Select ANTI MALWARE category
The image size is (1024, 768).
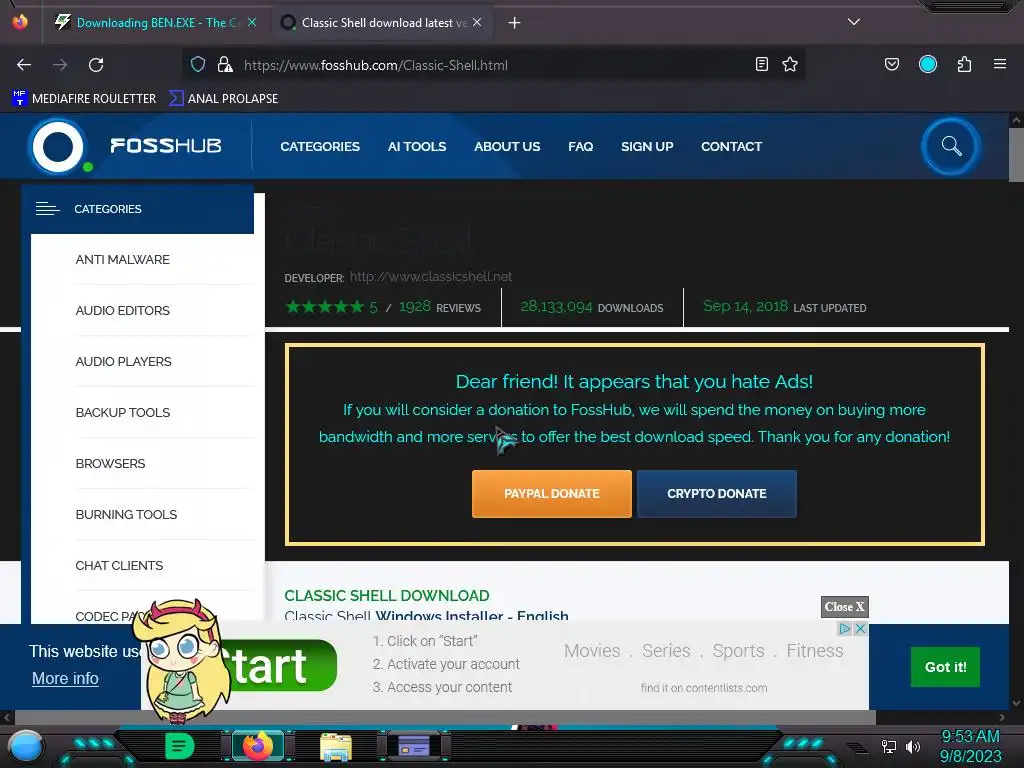(x=123, y=260)
